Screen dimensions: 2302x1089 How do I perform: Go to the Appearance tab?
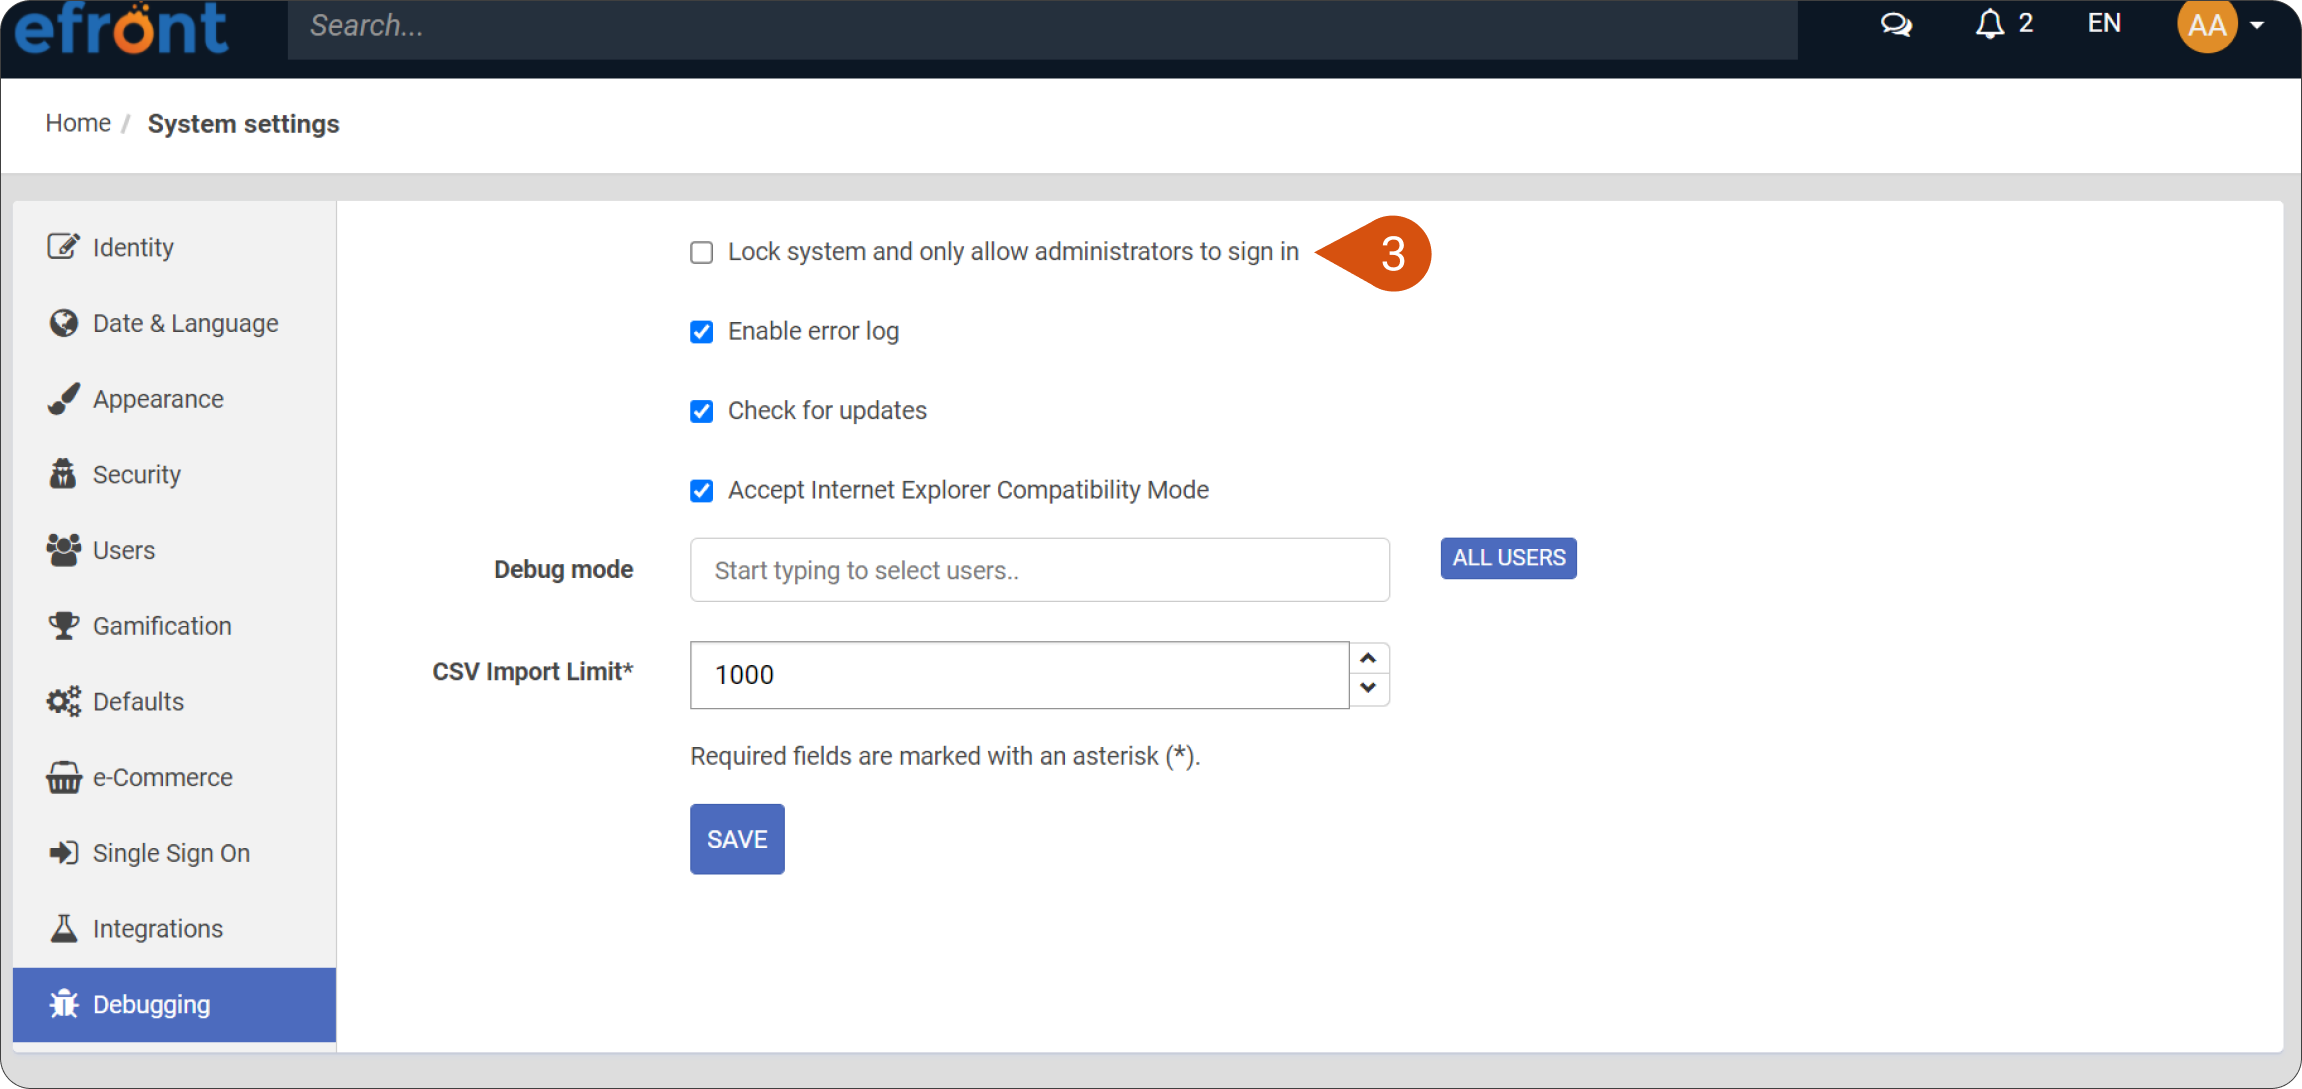point(175,399)
